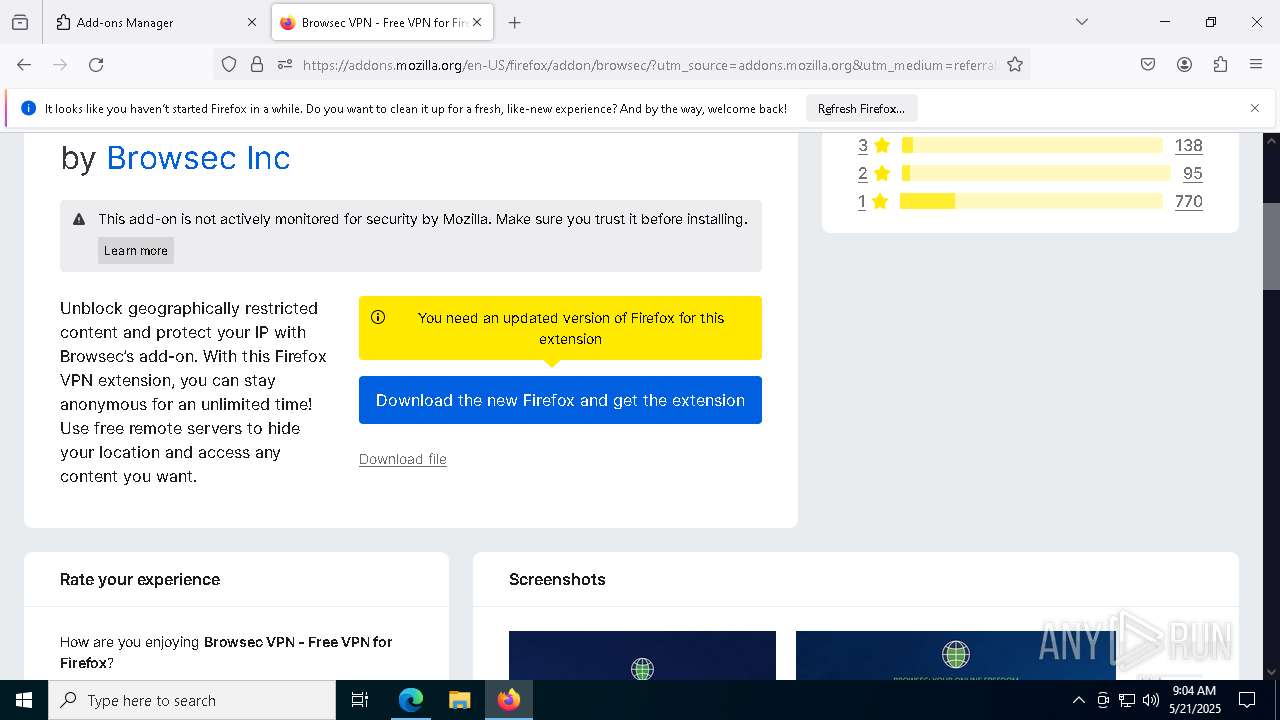Click the 2 star rating bar
Image resolution: width=1280 pixels, height=720 pixels.
[1036, 173]
